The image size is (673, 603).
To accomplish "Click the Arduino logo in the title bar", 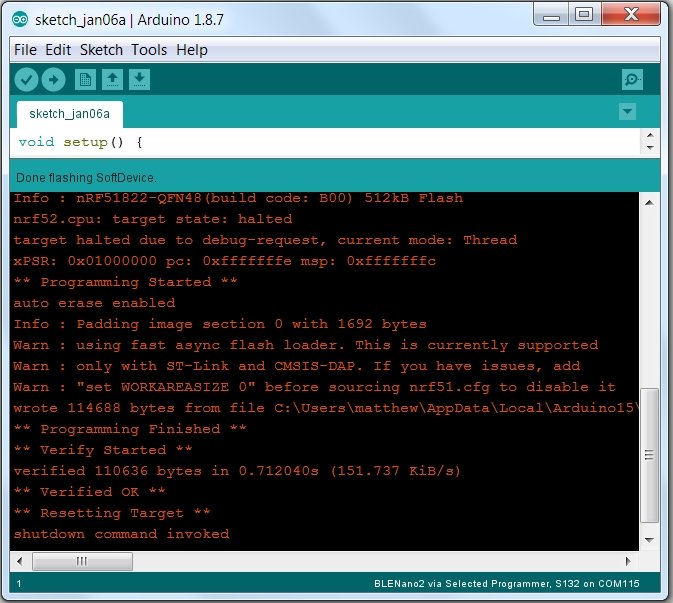I will [x=20, y=19].
